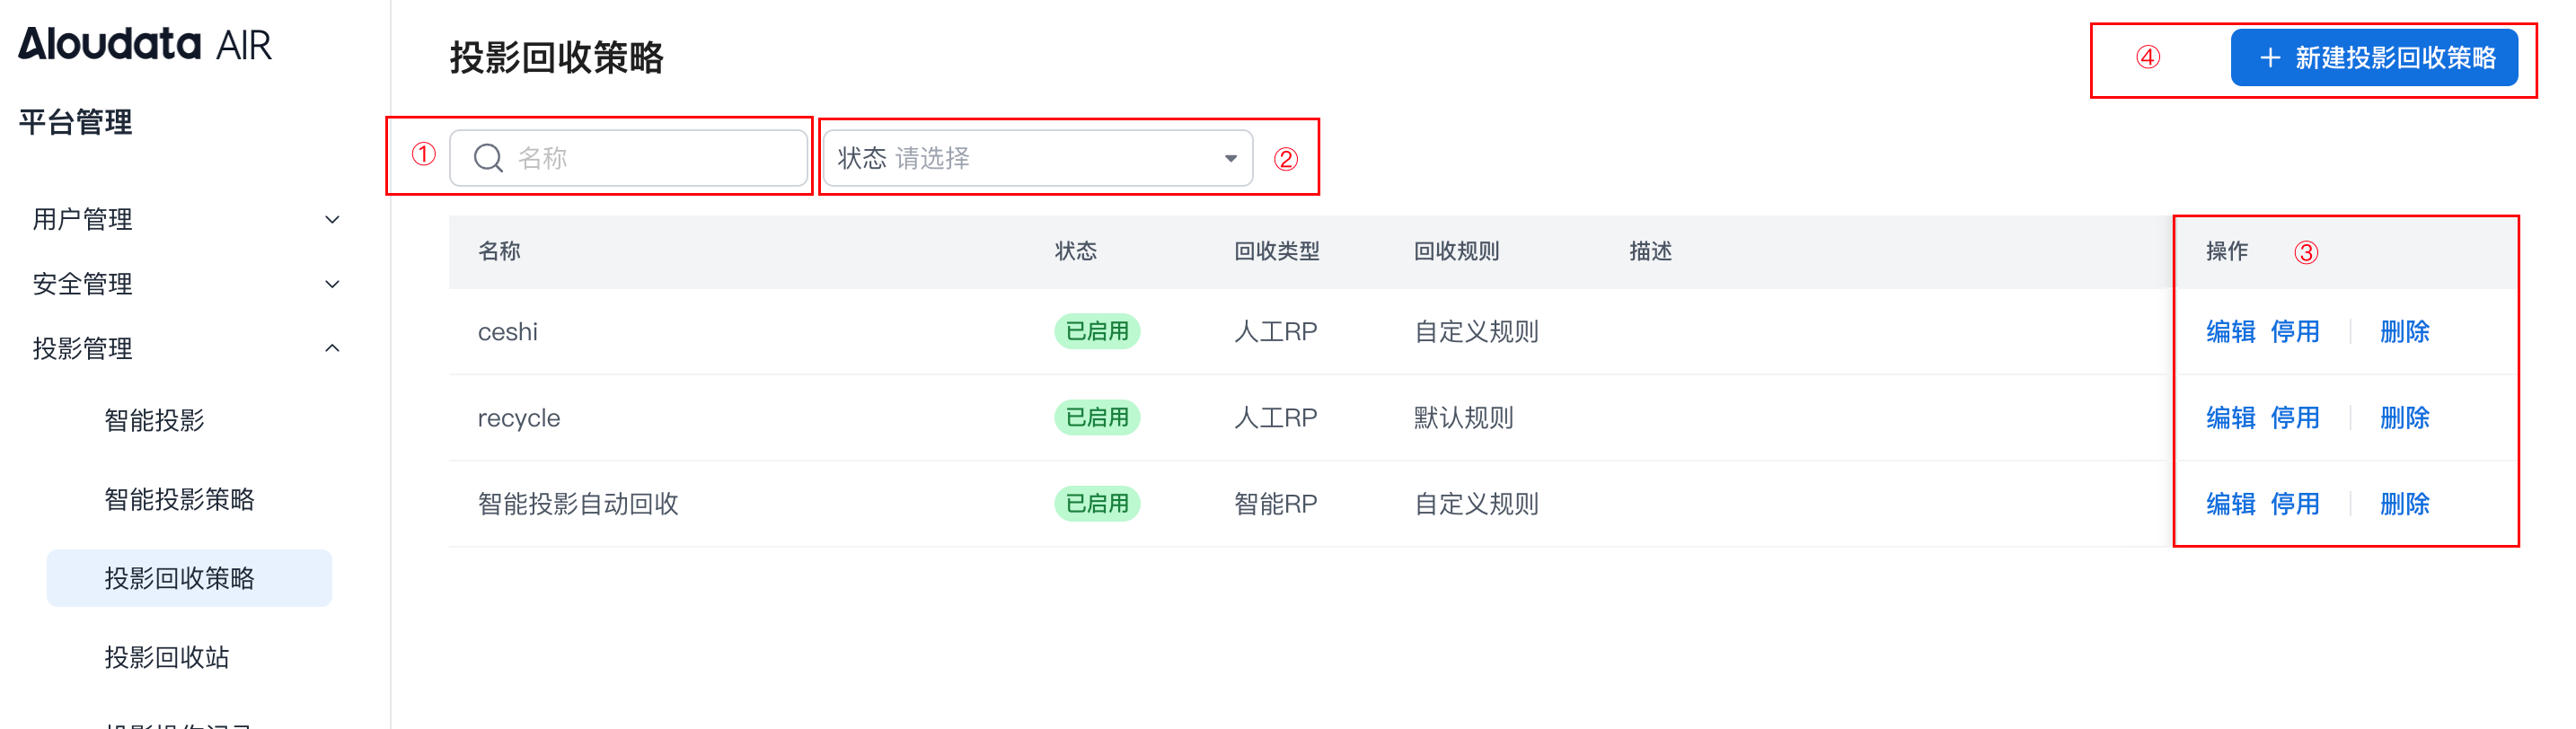Edit the recycle strategy
The height and width of the screenshot is (729, 2576).
[x=2230, y=418]
